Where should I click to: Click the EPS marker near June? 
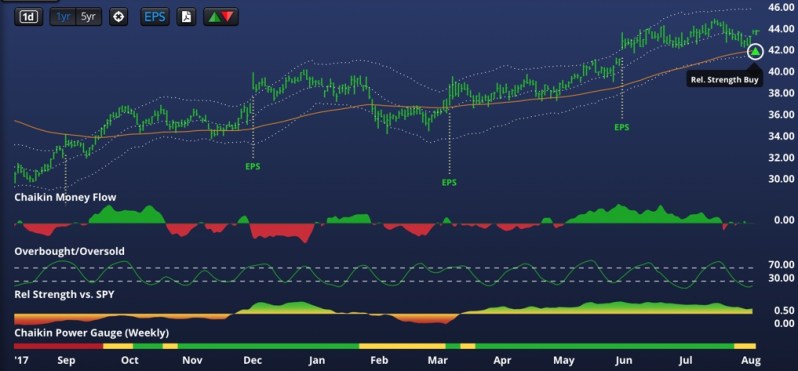[621, 127]
